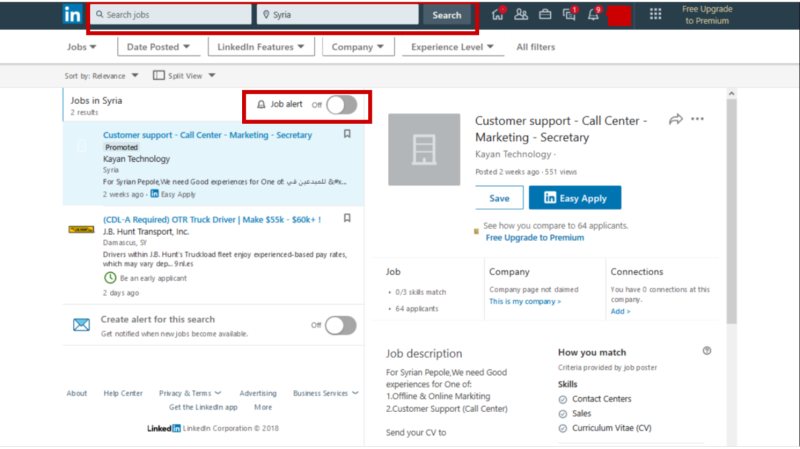Bookmark the Customer support job listing
Image resolution: width=800 pixels, height=449 pixels.
(347, 134)
